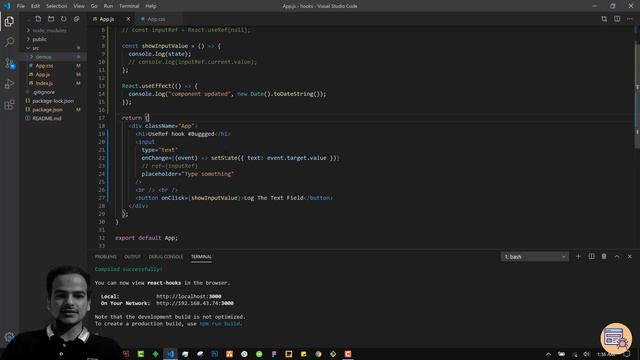Open the Terminal menu

(x=129, y=6)
